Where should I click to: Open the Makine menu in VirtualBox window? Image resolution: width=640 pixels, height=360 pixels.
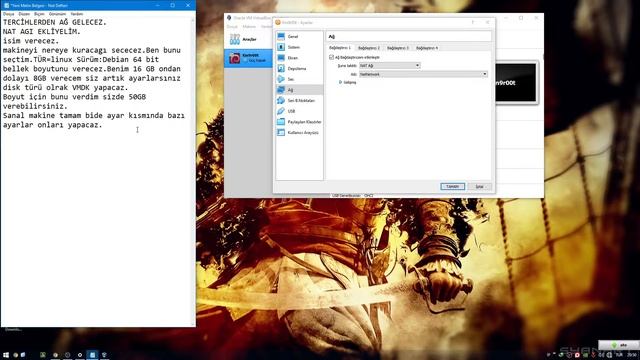249,27
